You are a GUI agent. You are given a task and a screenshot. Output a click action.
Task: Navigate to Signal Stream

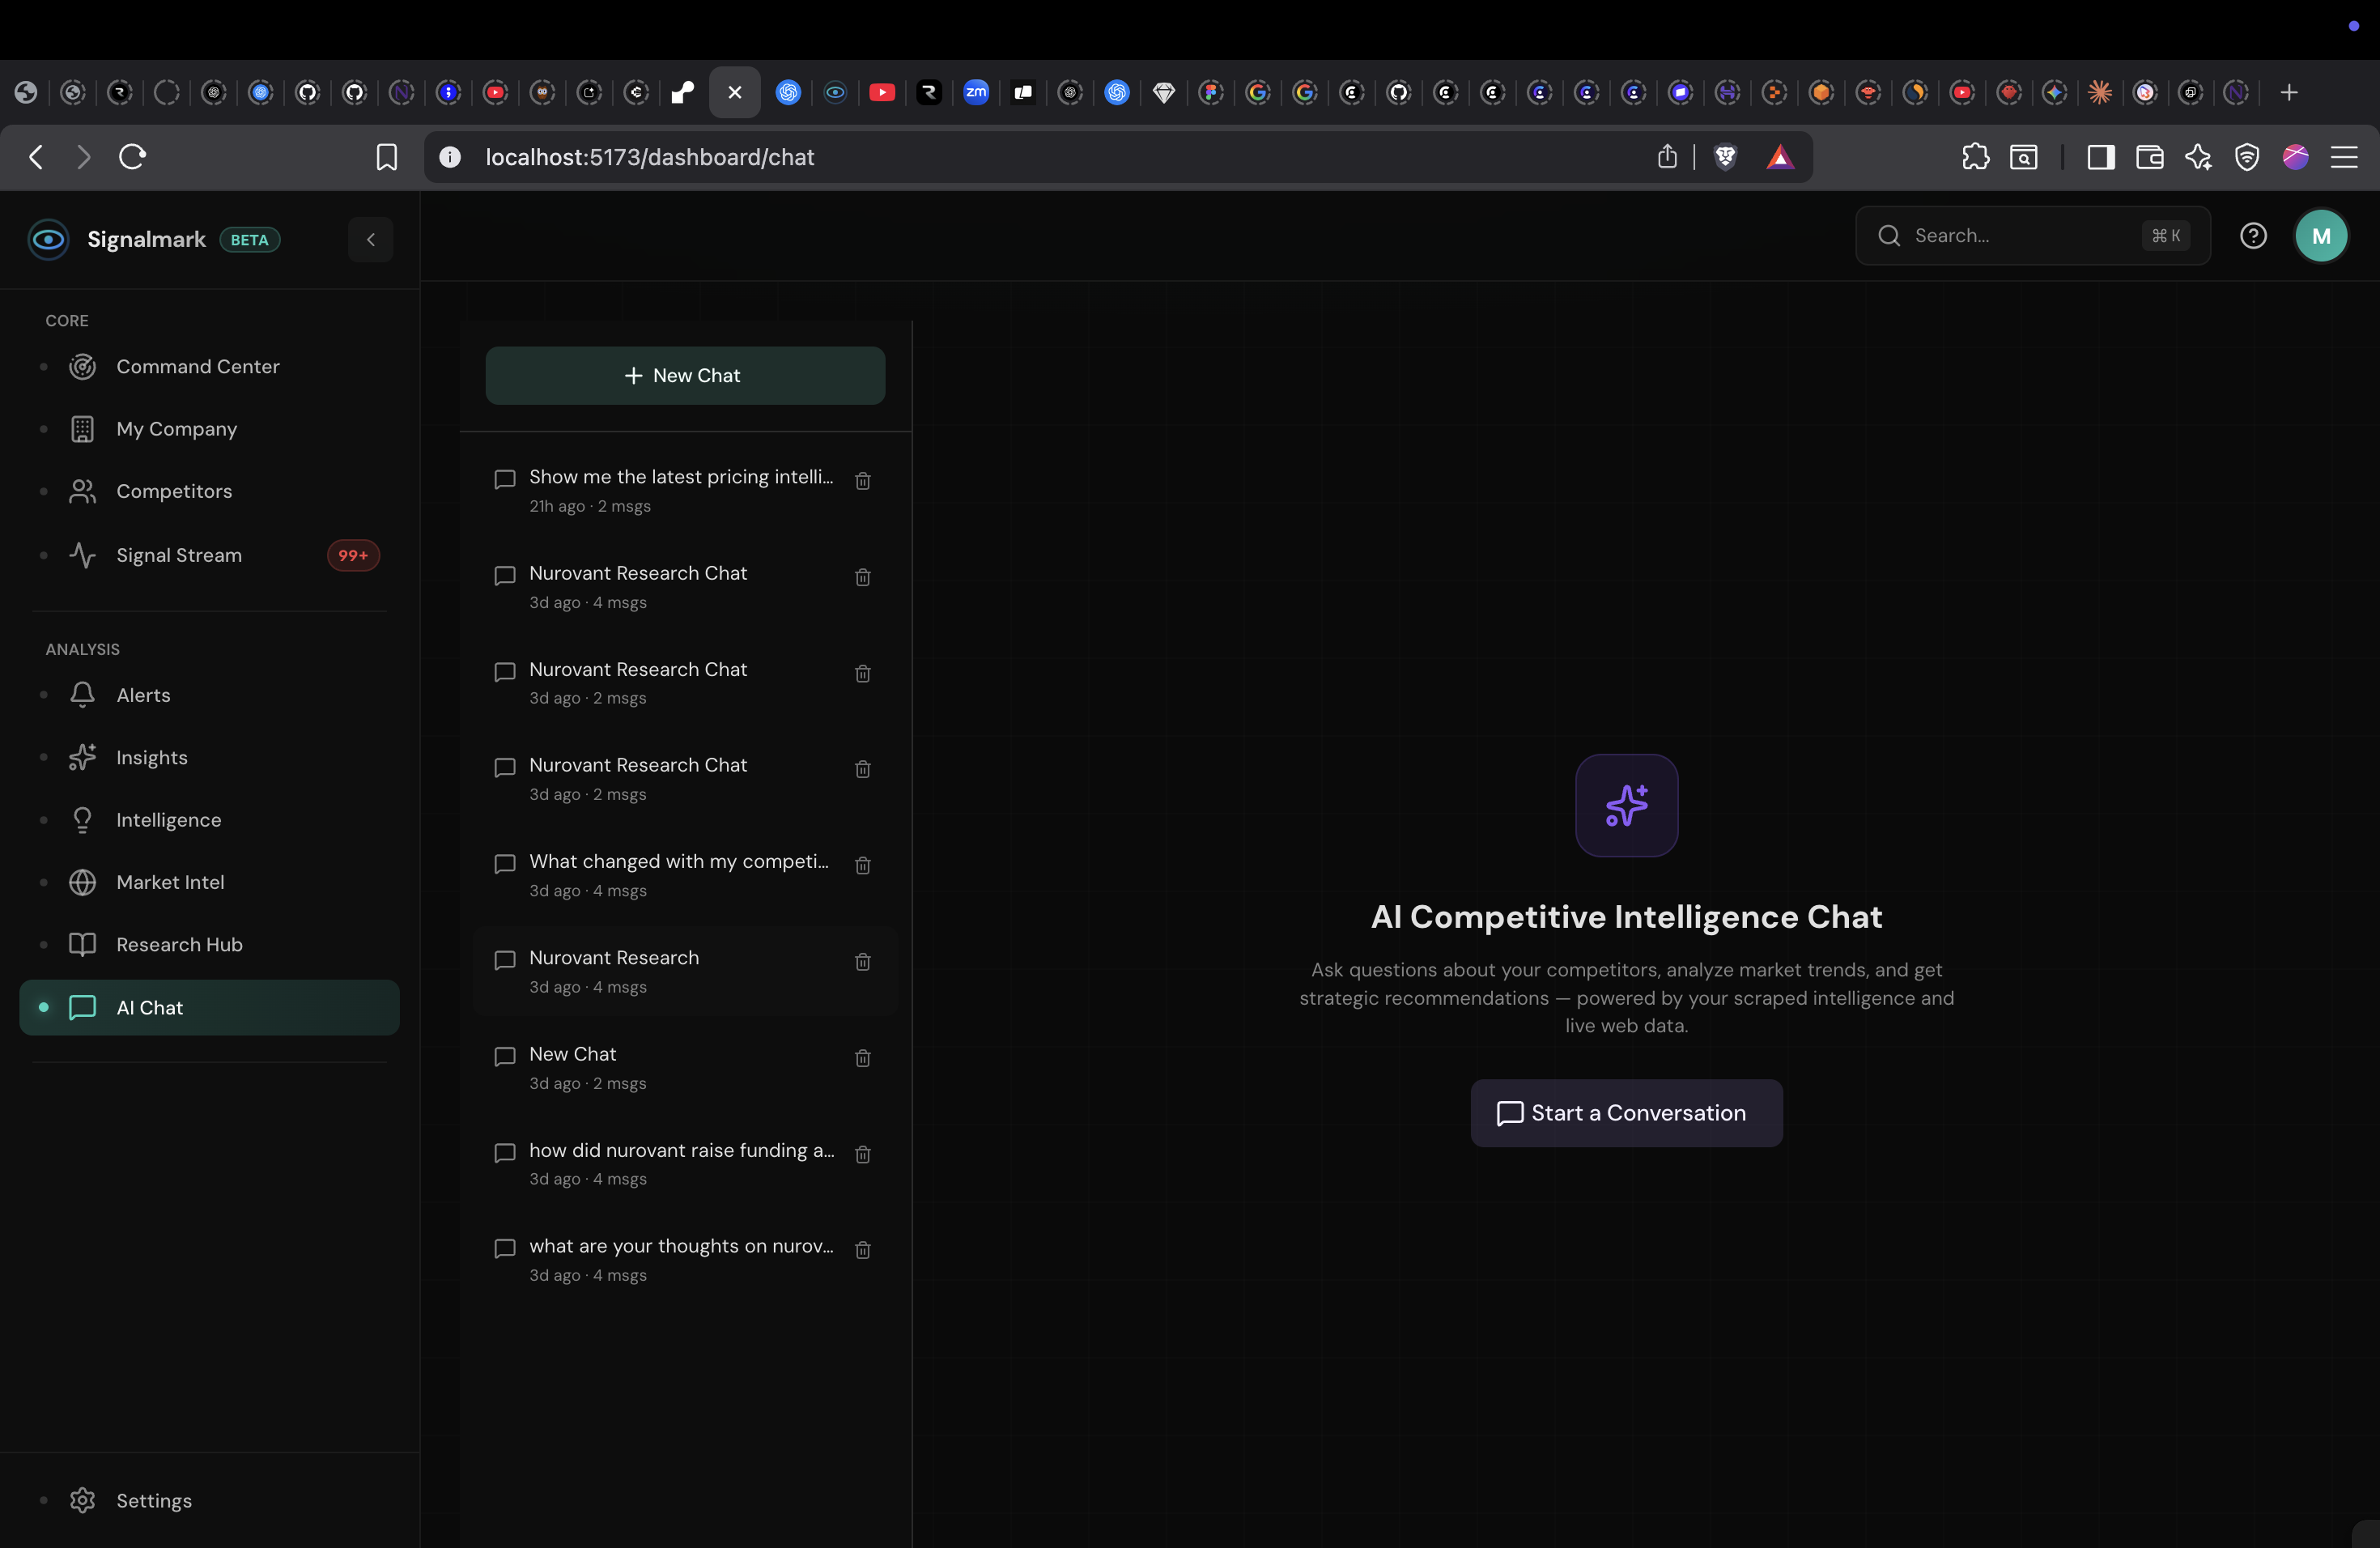179,555
